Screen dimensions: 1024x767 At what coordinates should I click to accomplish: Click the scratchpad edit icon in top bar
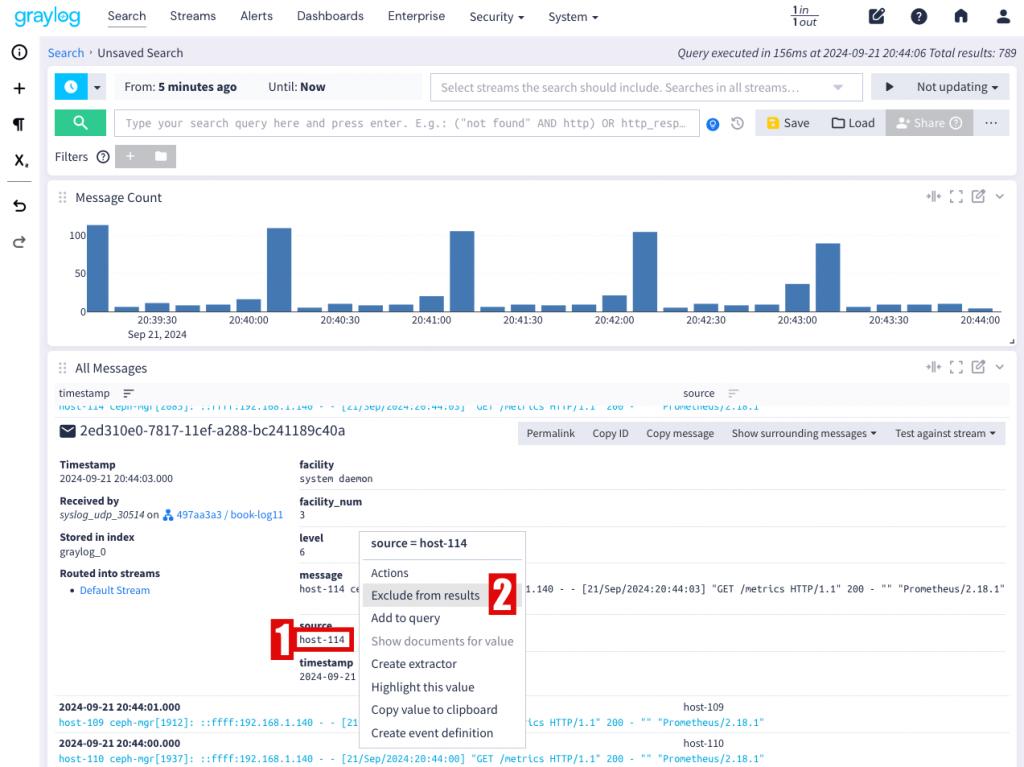coord(876,16)
